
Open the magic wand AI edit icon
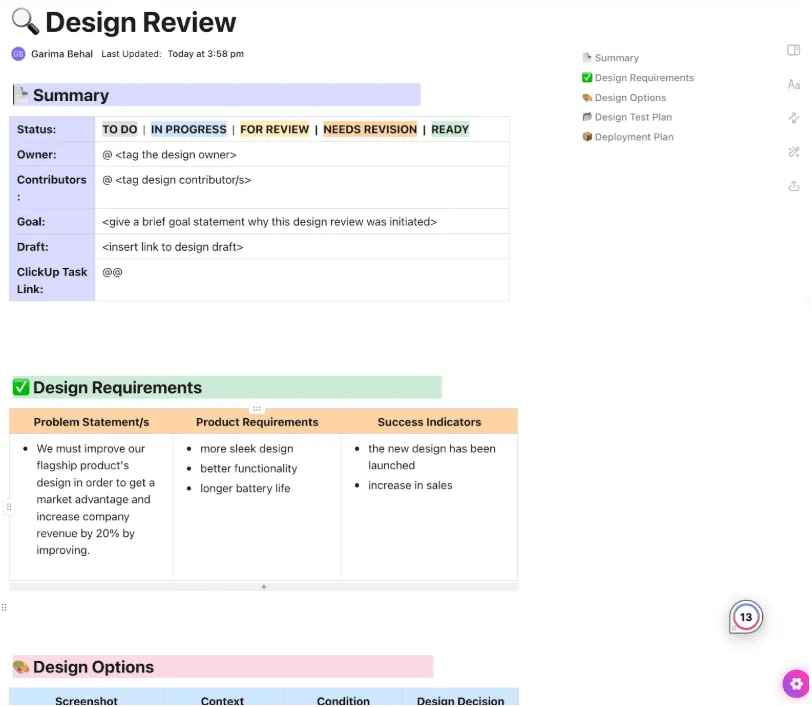(x=793, y=152)
